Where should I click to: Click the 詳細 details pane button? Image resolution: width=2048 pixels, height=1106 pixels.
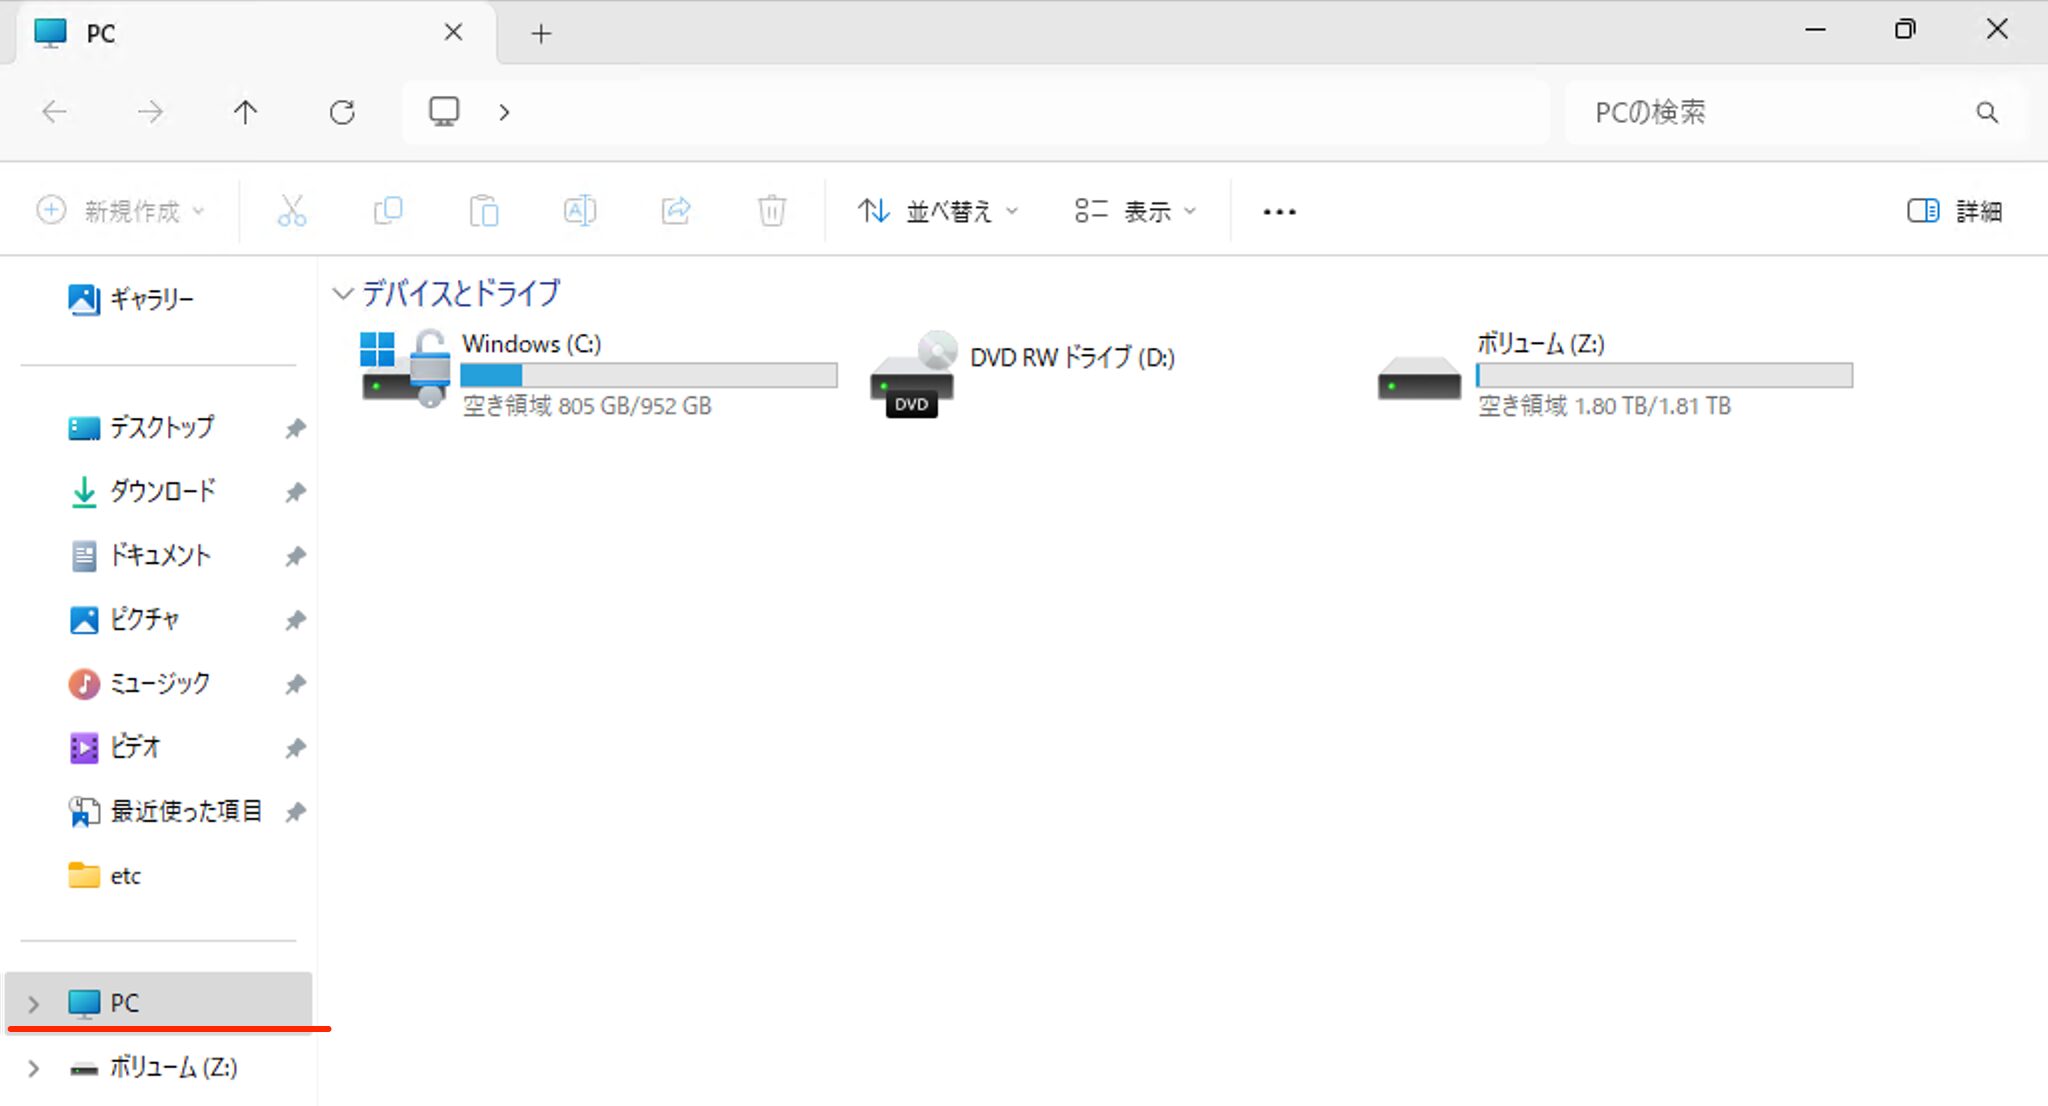click(1953, 211)
